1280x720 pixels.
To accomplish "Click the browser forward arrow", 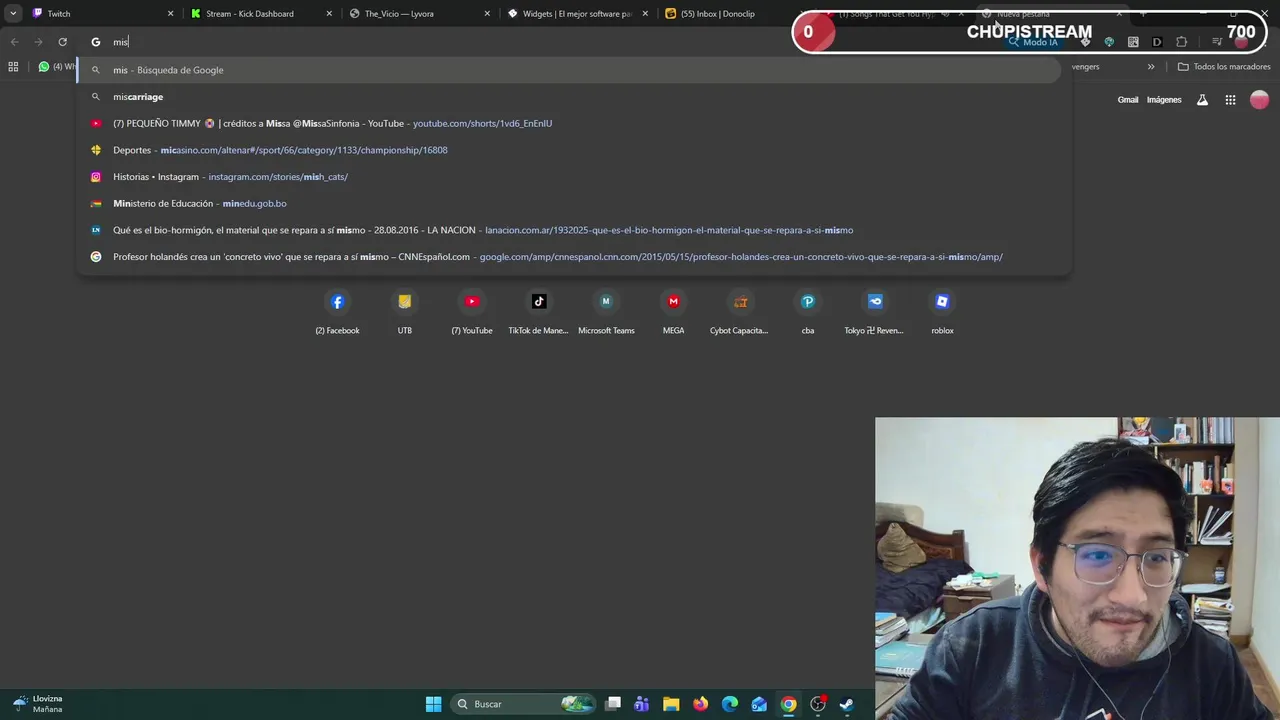I will [x=38, y=42].
